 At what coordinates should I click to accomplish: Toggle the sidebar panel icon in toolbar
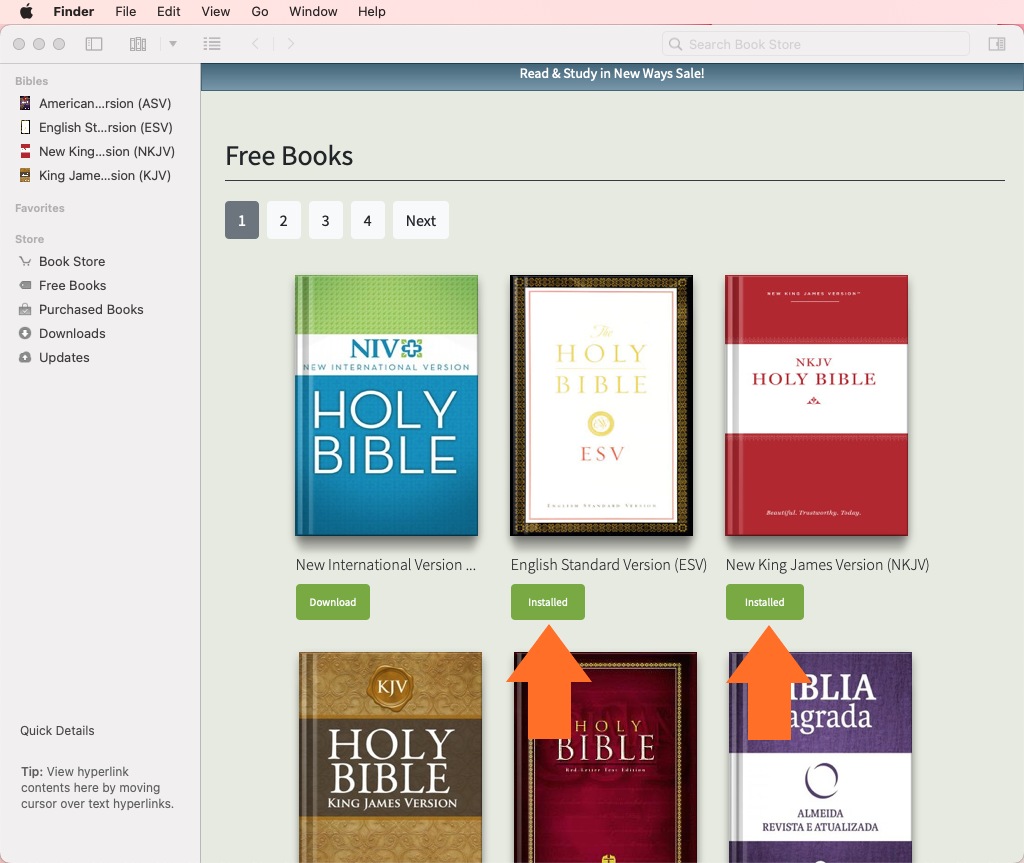coord(94,44)
